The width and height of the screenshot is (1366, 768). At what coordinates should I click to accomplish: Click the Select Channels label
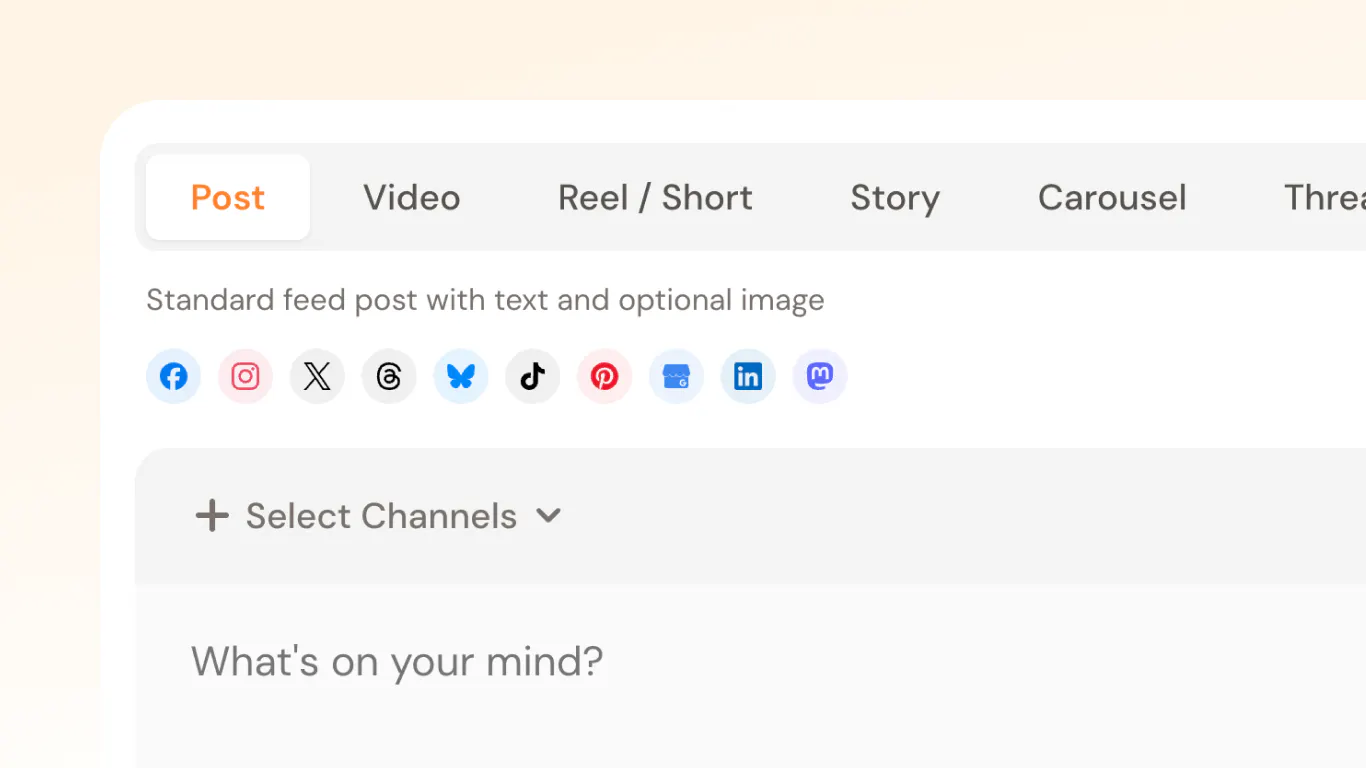pos(381,516)
